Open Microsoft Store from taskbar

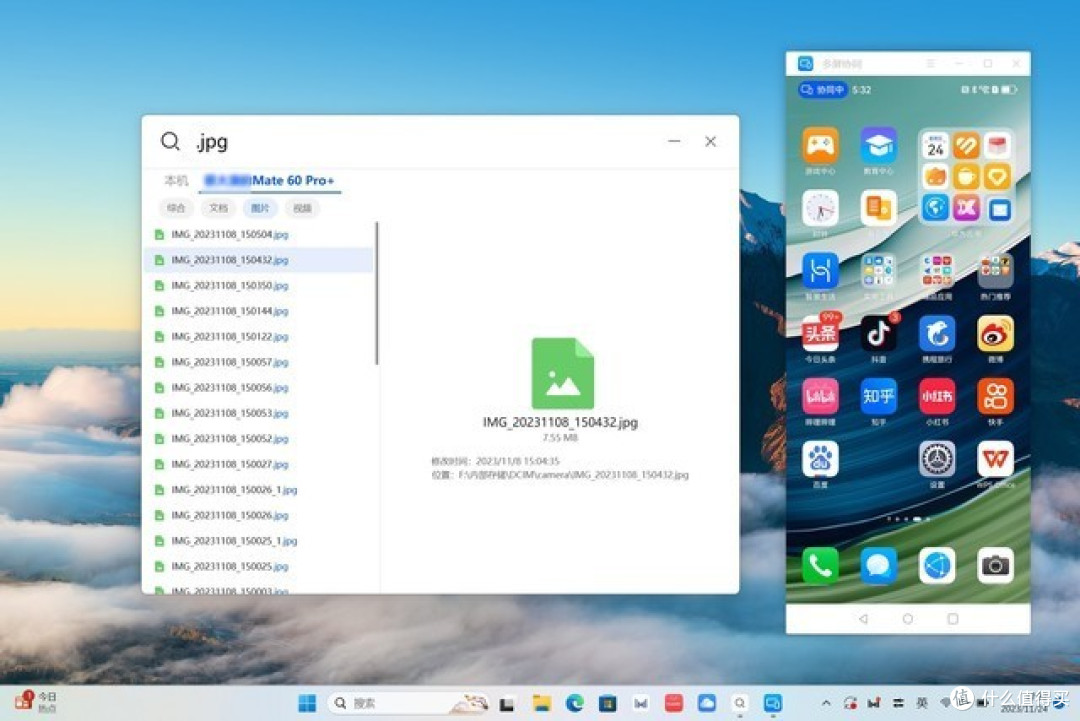(x=608, y=703)
